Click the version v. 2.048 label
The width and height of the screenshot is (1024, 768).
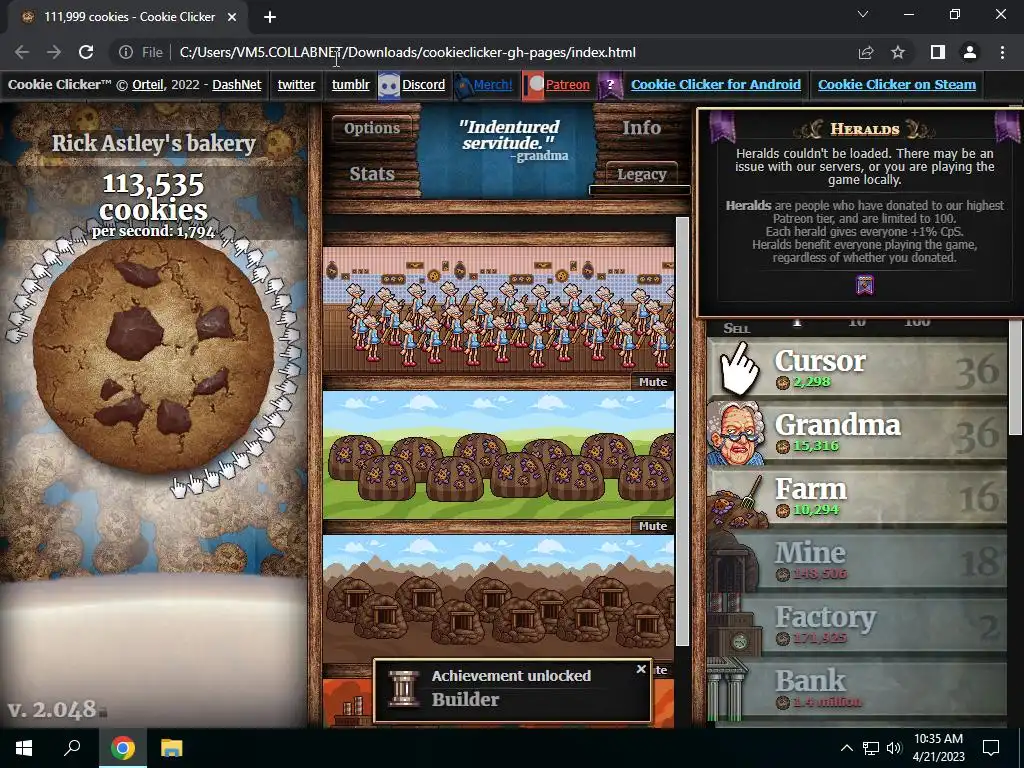click(x=52, y=709)
